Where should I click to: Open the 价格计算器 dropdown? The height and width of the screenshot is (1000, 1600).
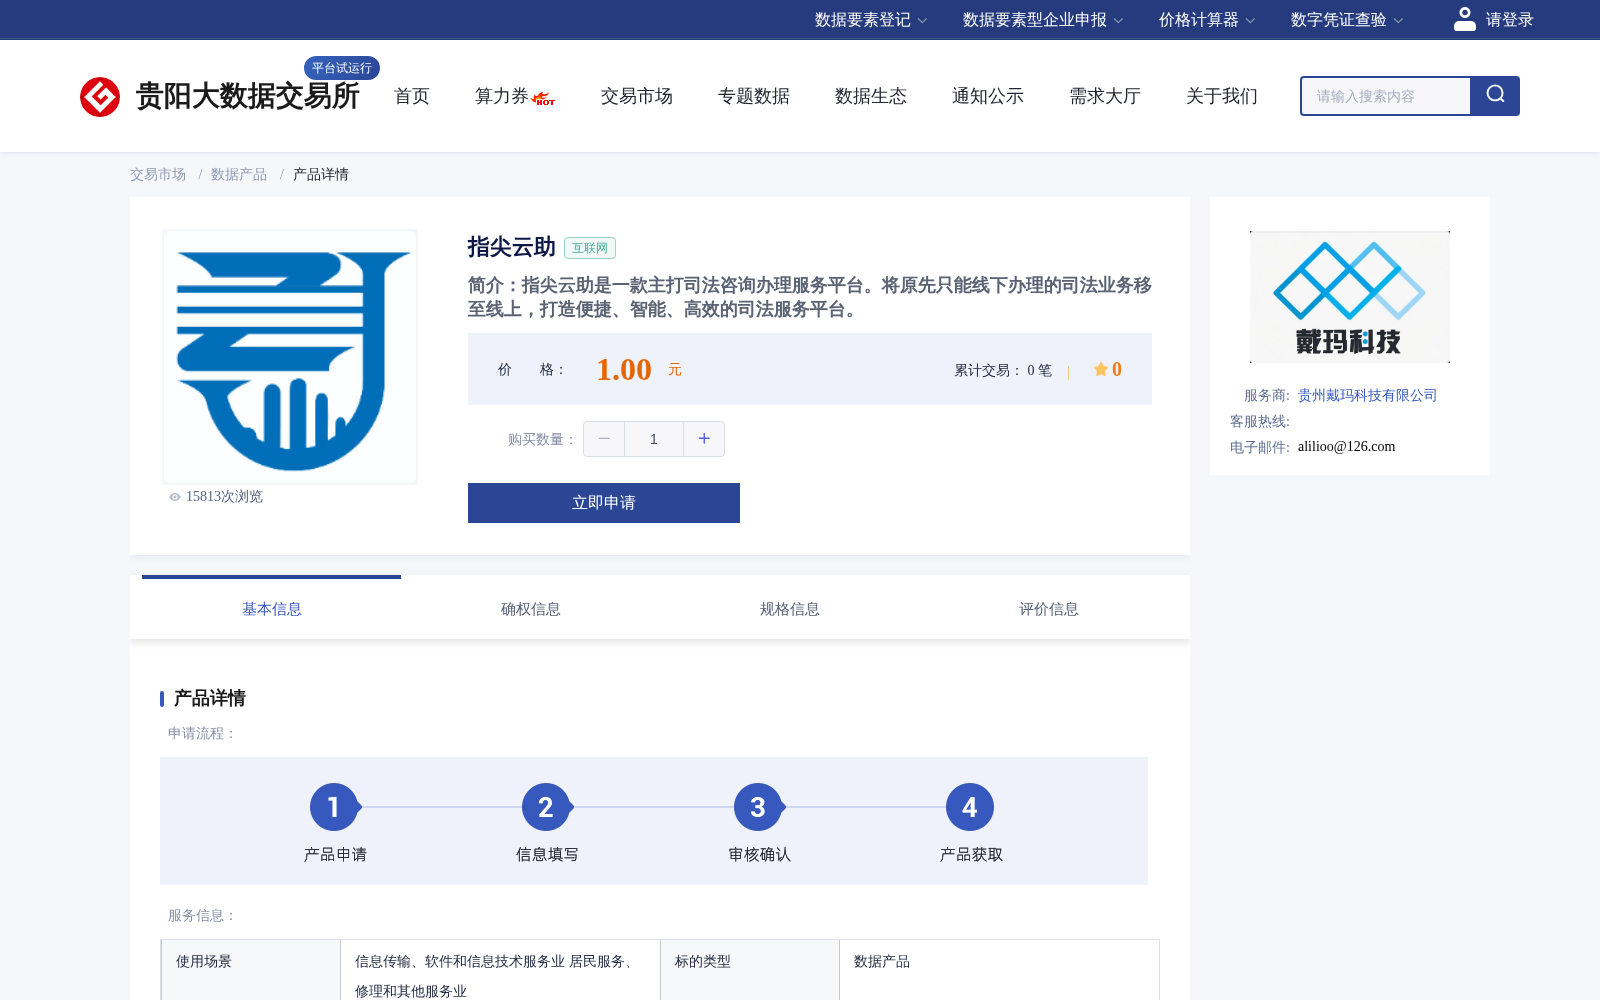pyautogui.click(x=1207, y=20)
